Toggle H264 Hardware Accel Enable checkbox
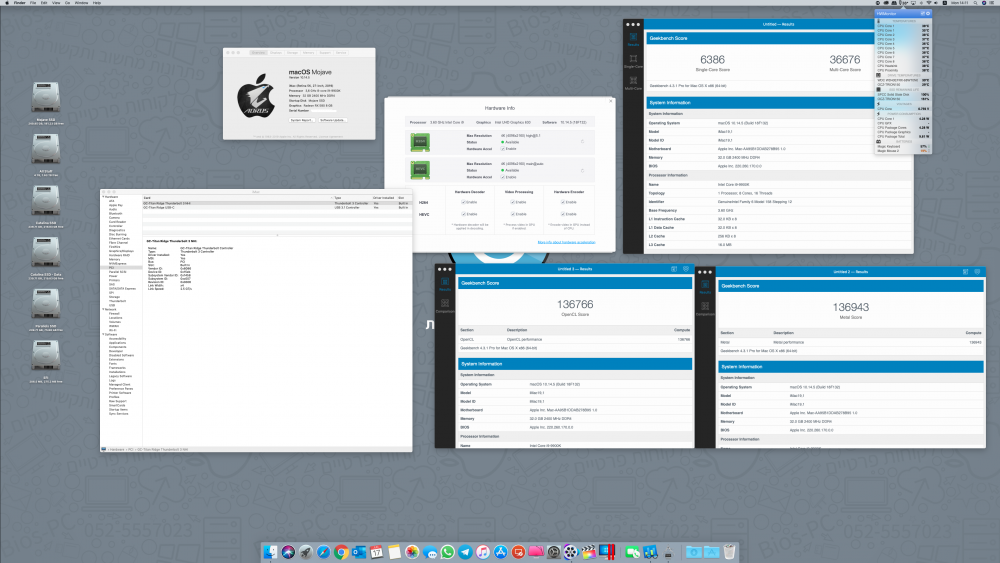1000x563 pixels. point(503,149)
